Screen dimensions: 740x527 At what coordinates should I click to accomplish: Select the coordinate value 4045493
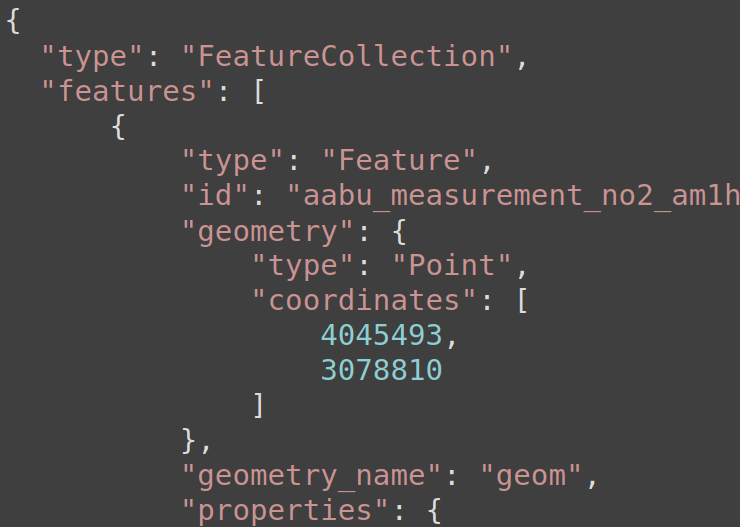(x=382, y=335)
